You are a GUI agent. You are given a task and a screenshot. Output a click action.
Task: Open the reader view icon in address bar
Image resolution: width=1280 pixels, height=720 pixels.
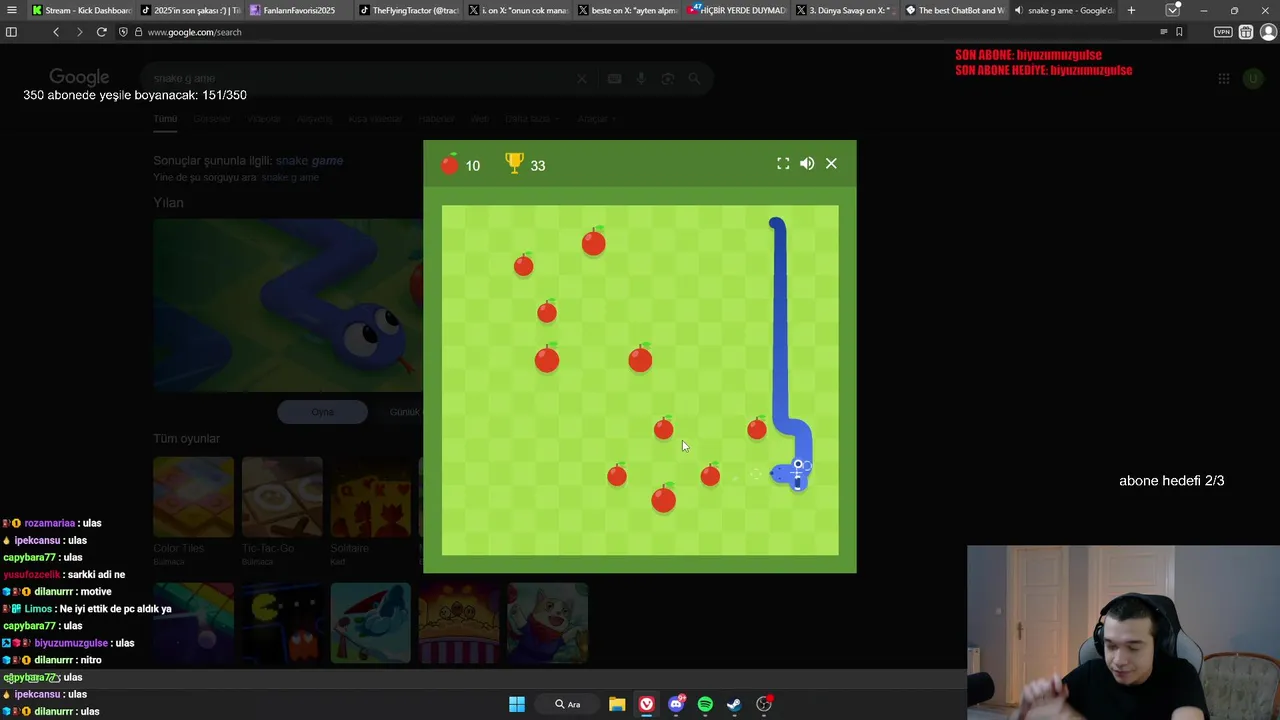click(x=1163, y=32)
